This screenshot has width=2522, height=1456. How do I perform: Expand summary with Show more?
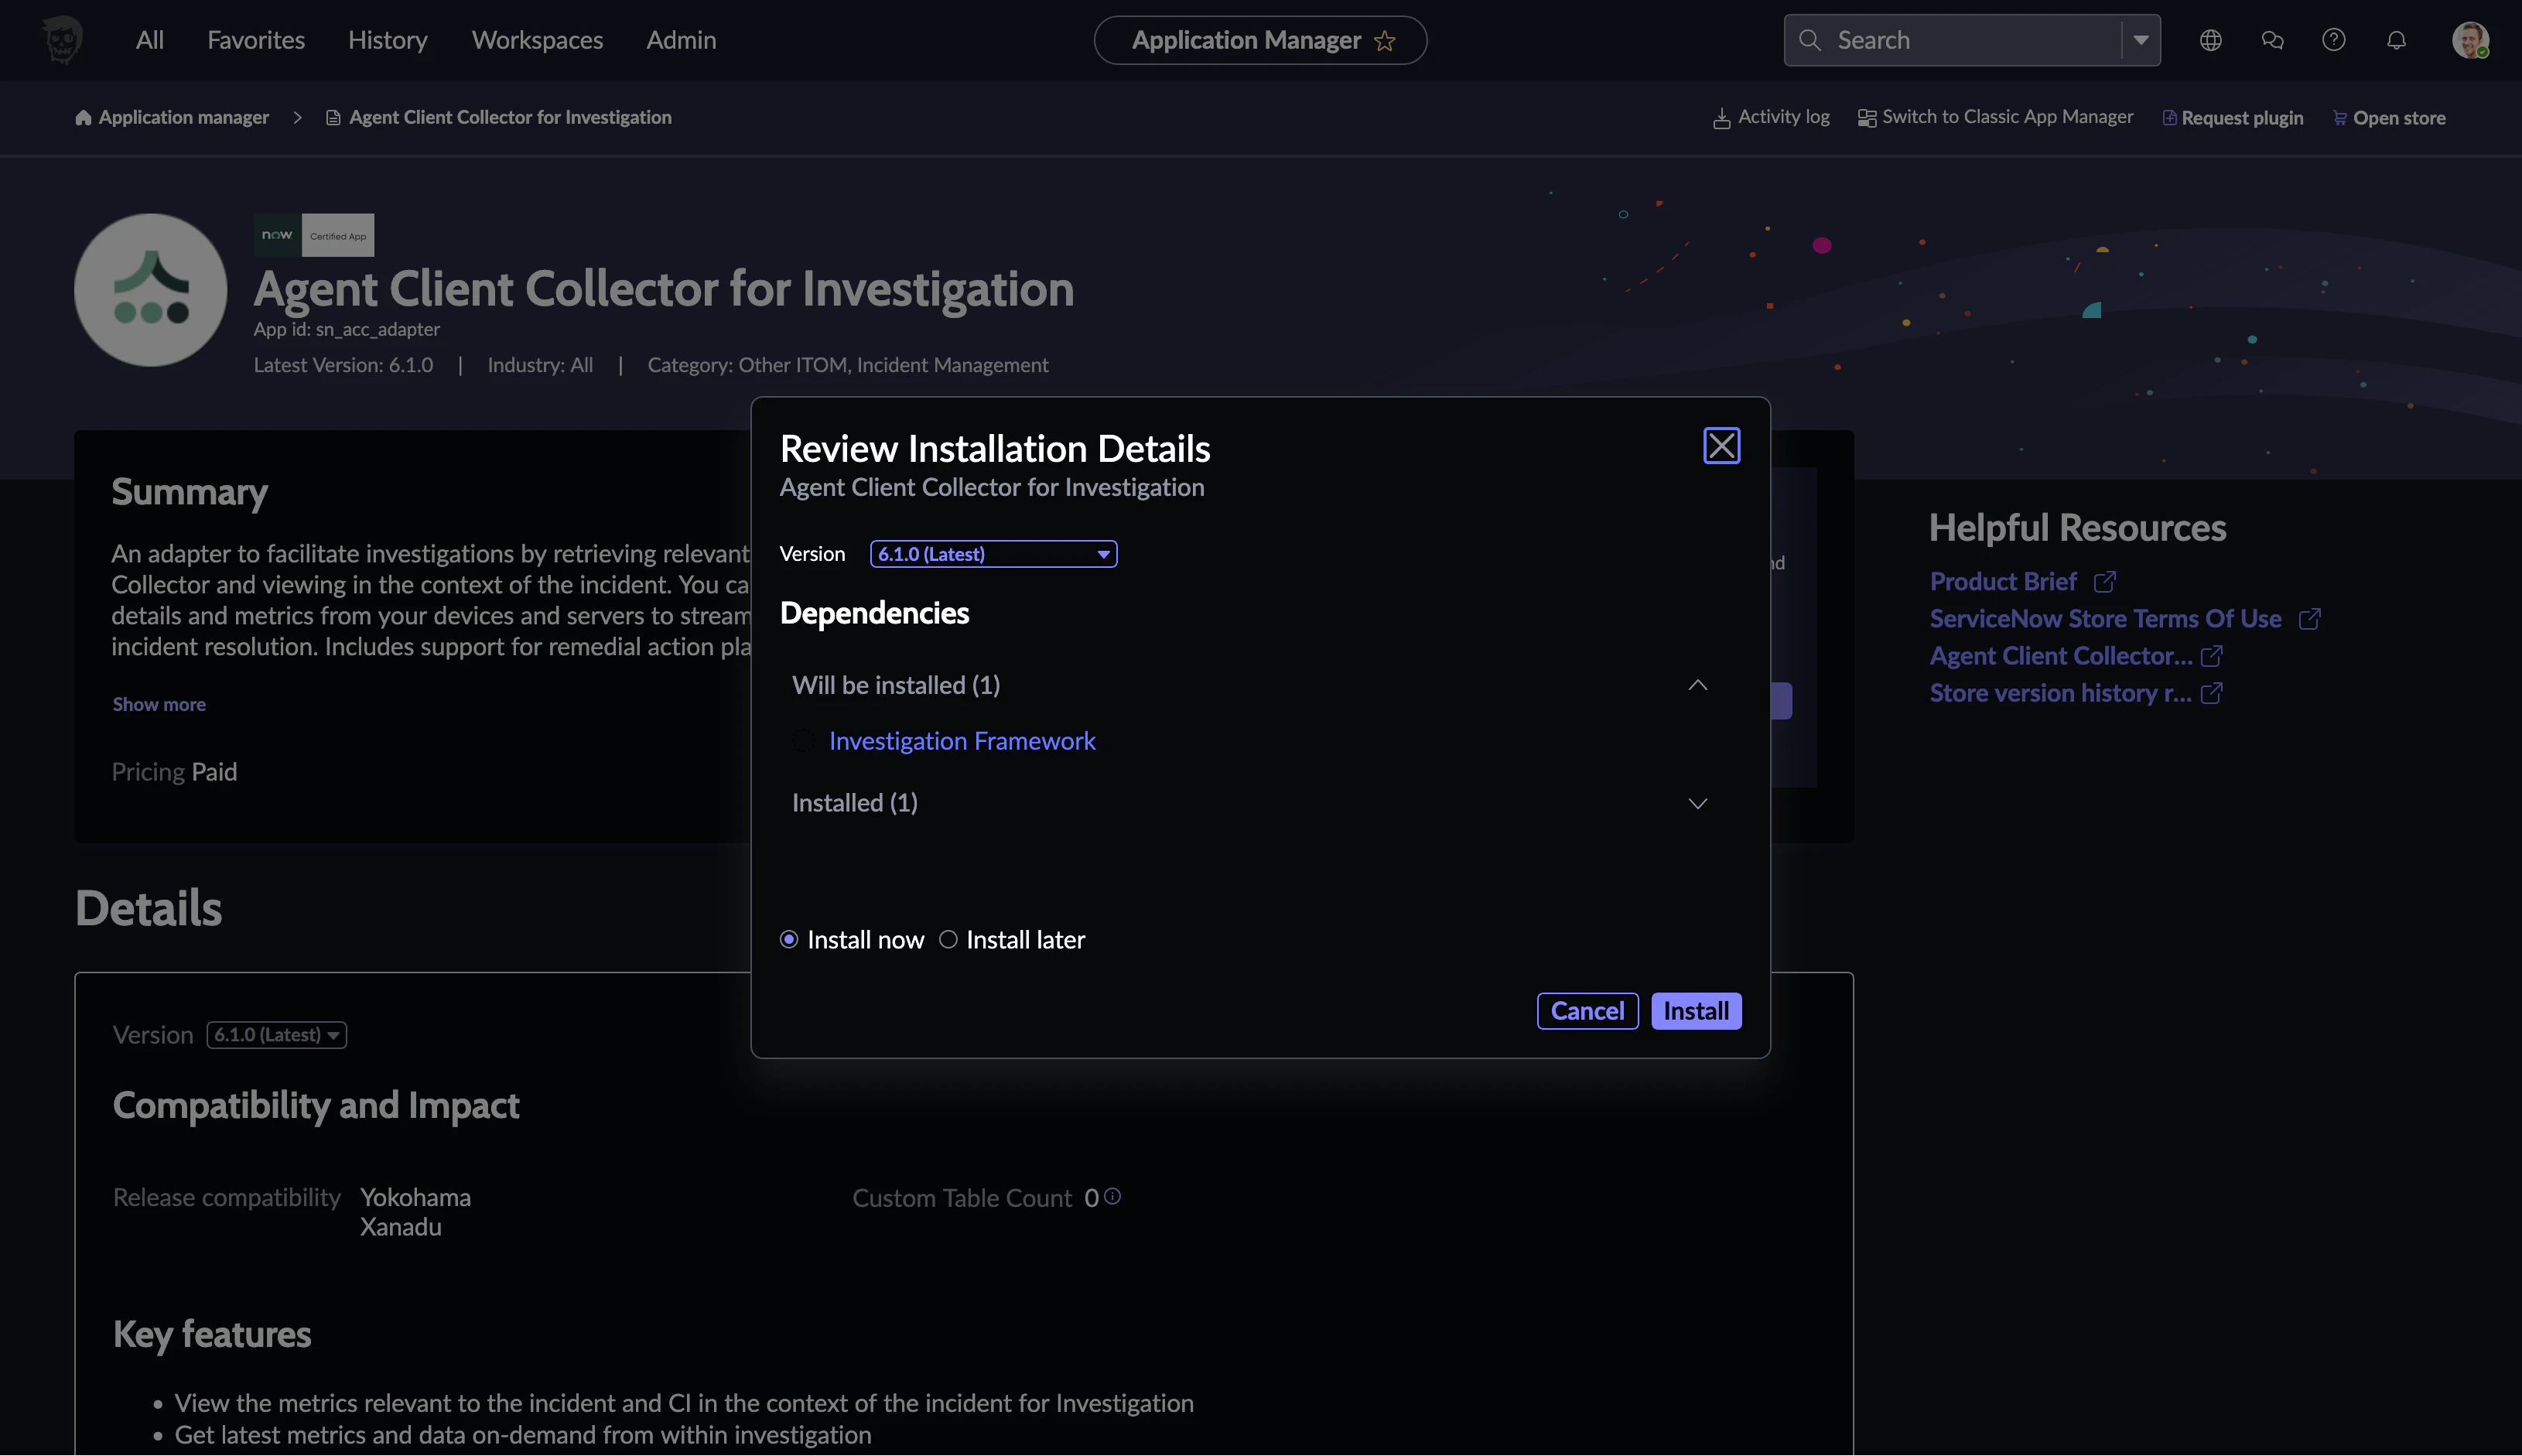pyautogui.click(x=159, y=704)
